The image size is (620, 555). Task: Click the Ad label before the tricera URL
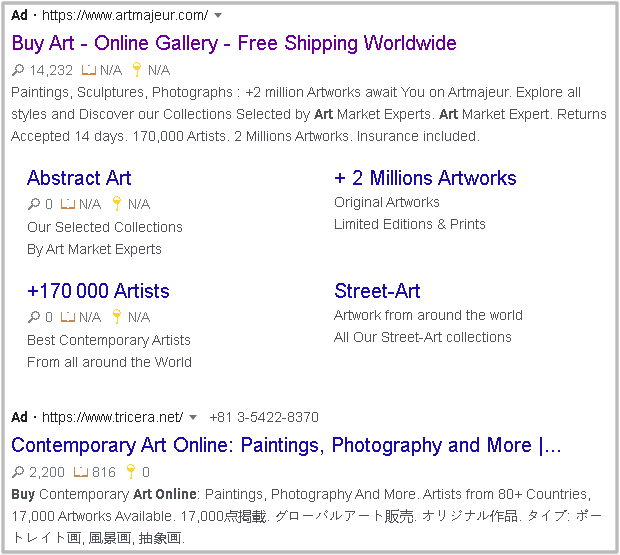coord(19,417)
